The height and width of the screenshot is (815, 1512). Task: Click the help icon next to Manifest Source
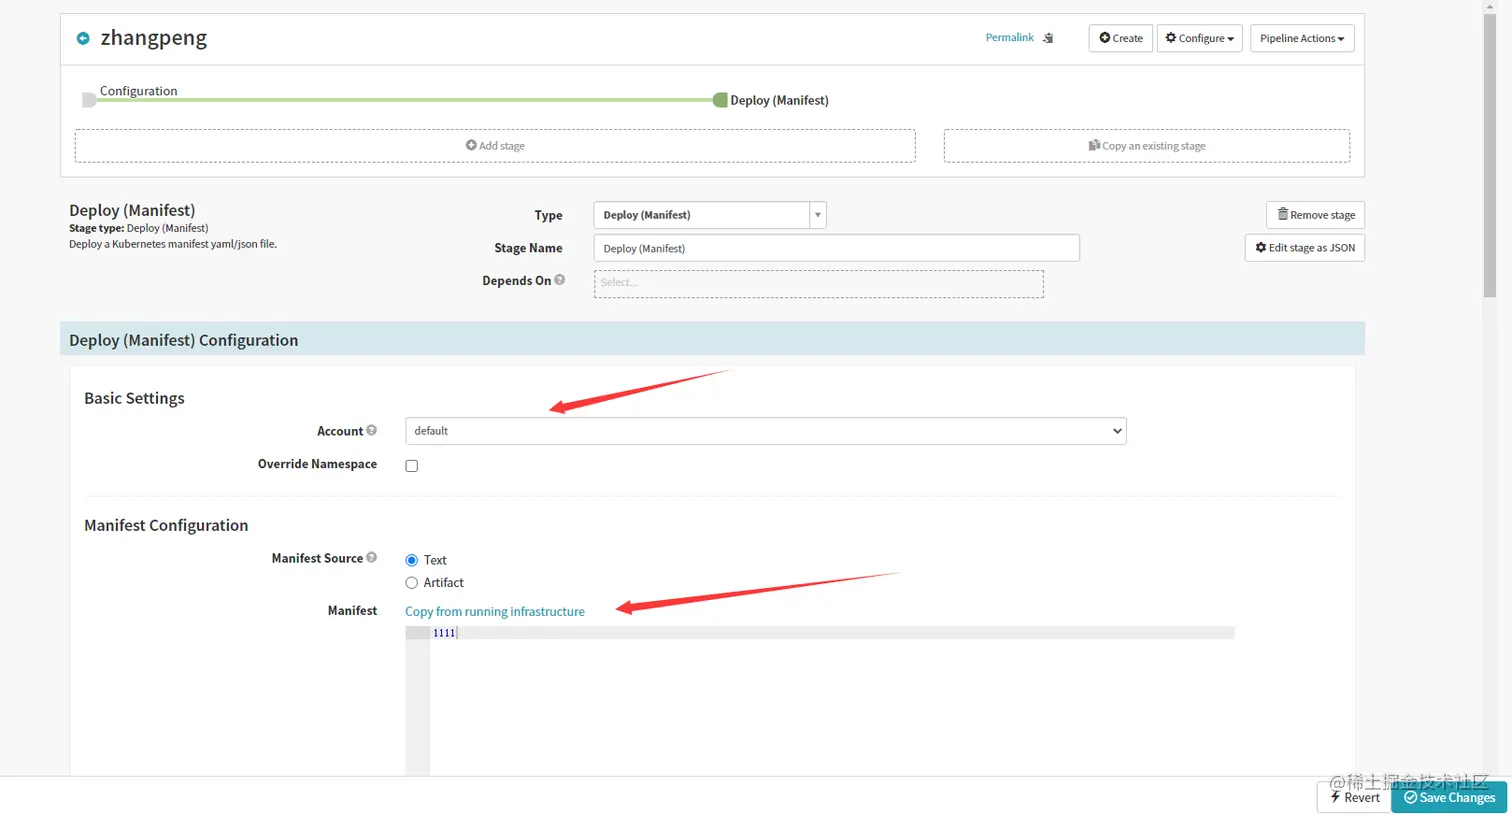[x=372, y=557]
